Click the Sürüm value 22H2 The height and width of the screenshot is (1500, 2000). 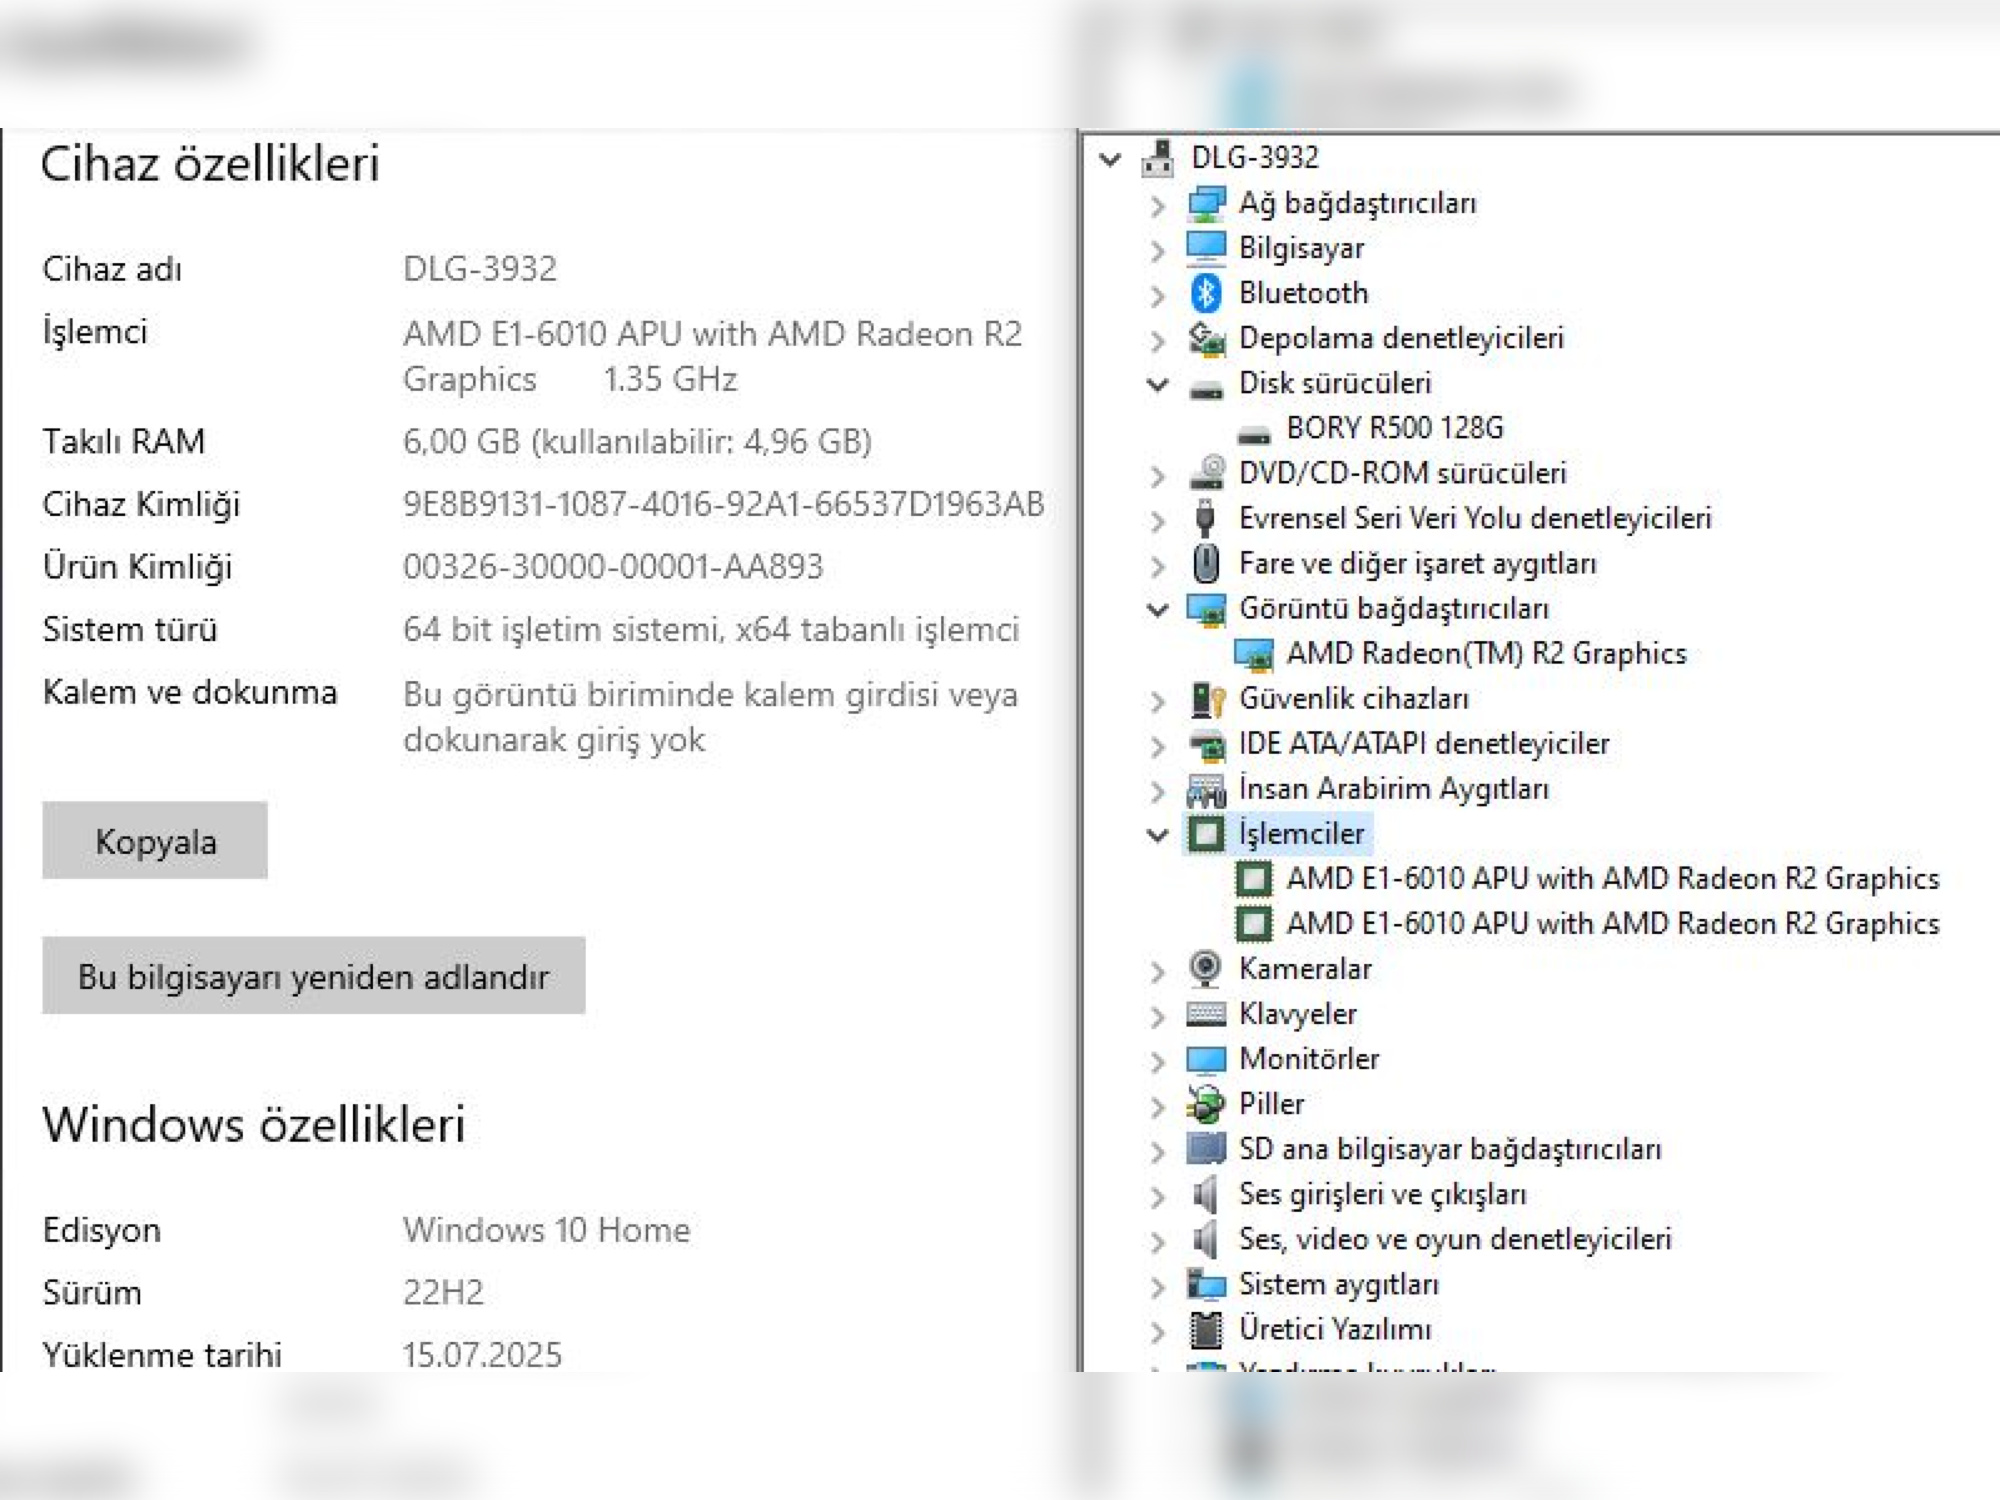click(x=443, y=1293)
